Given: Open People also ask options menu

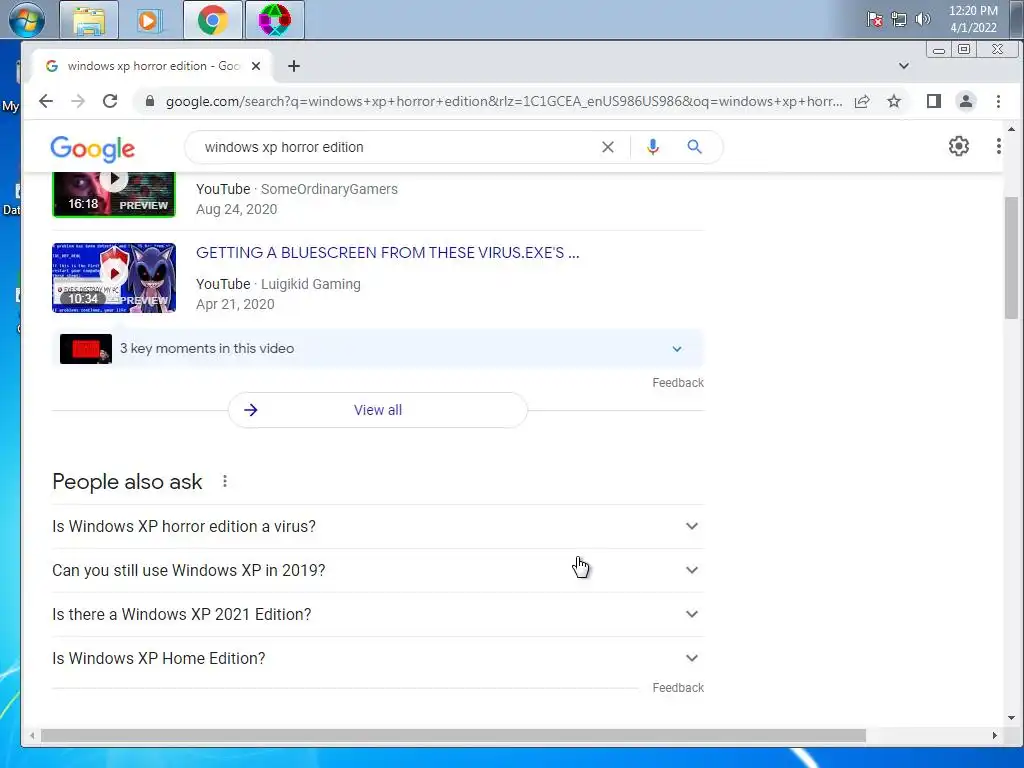Looking at the screenshot, I should (225, 481).
